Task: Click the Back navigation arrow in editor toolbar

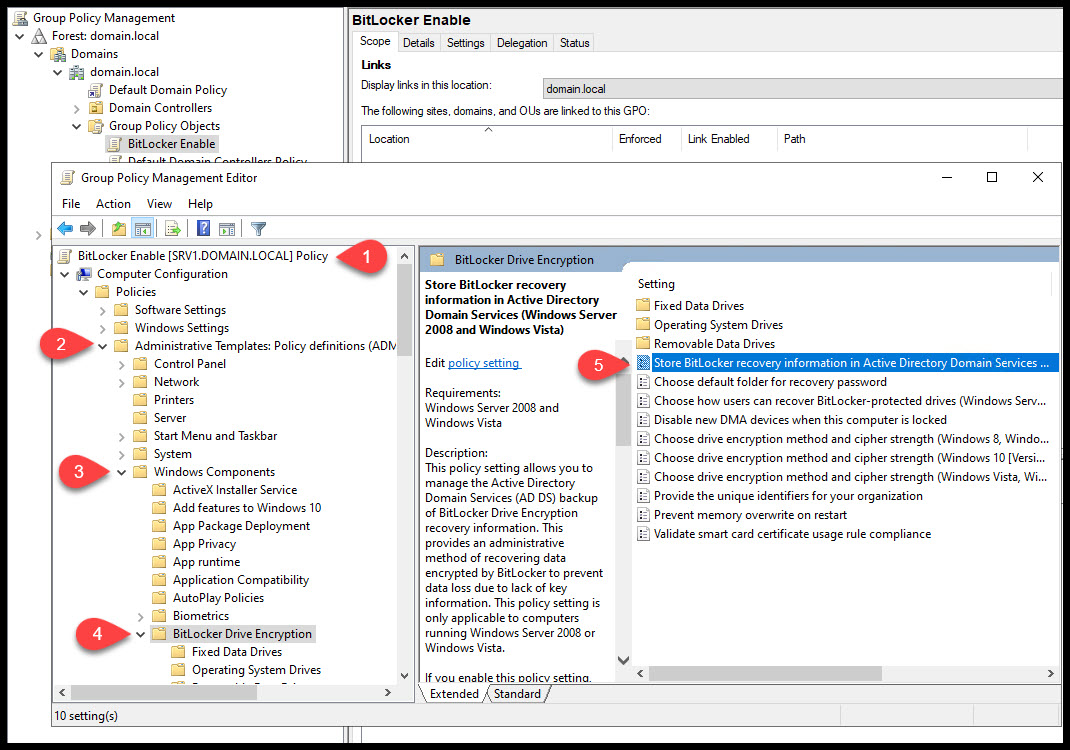Action: pos(65,228)
